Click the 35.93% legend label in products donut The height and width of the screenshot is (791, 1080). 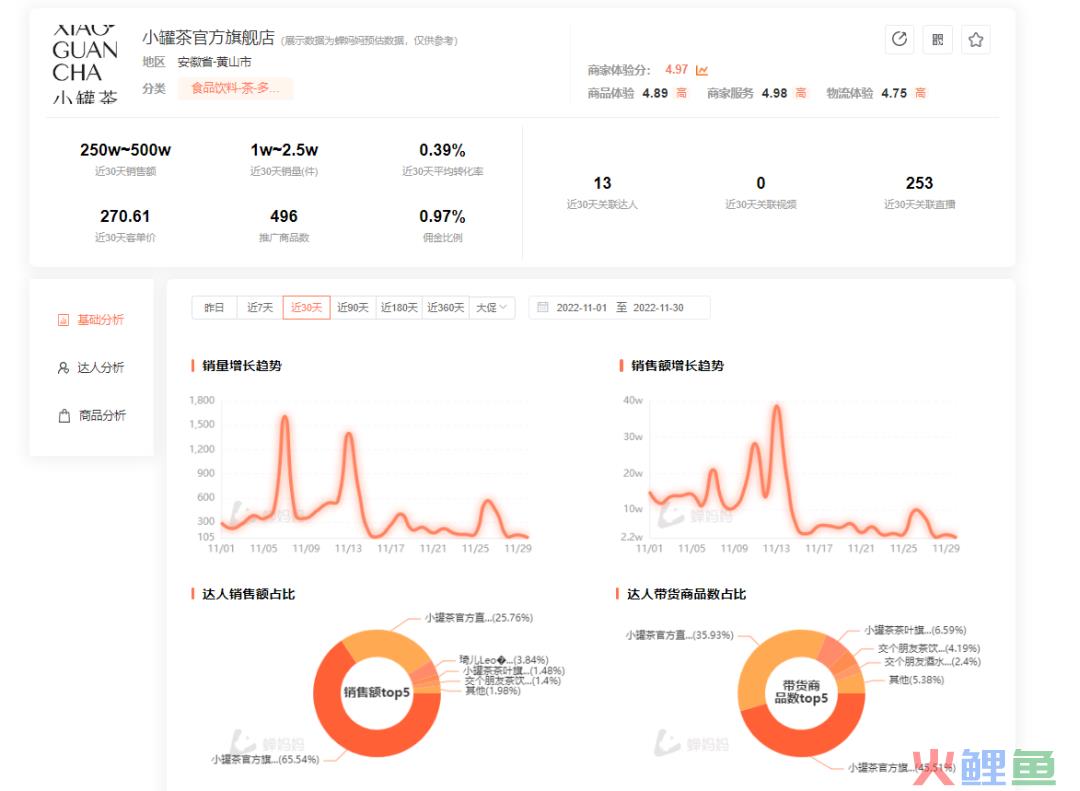pos(680,635)
